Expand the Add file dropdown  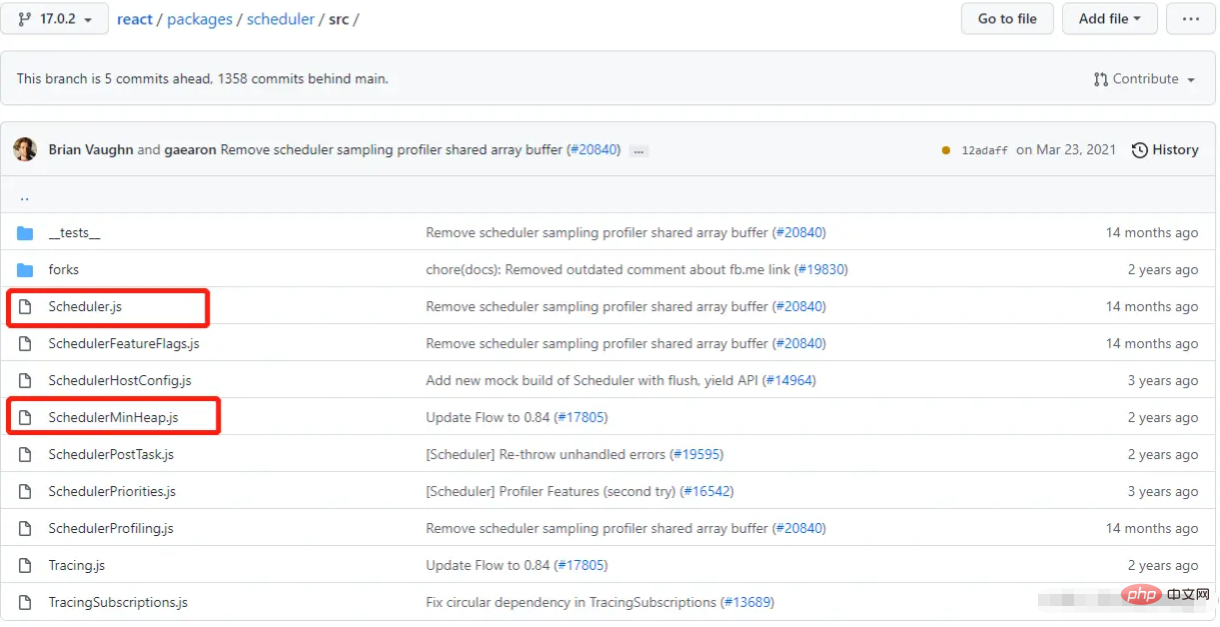1109,19
